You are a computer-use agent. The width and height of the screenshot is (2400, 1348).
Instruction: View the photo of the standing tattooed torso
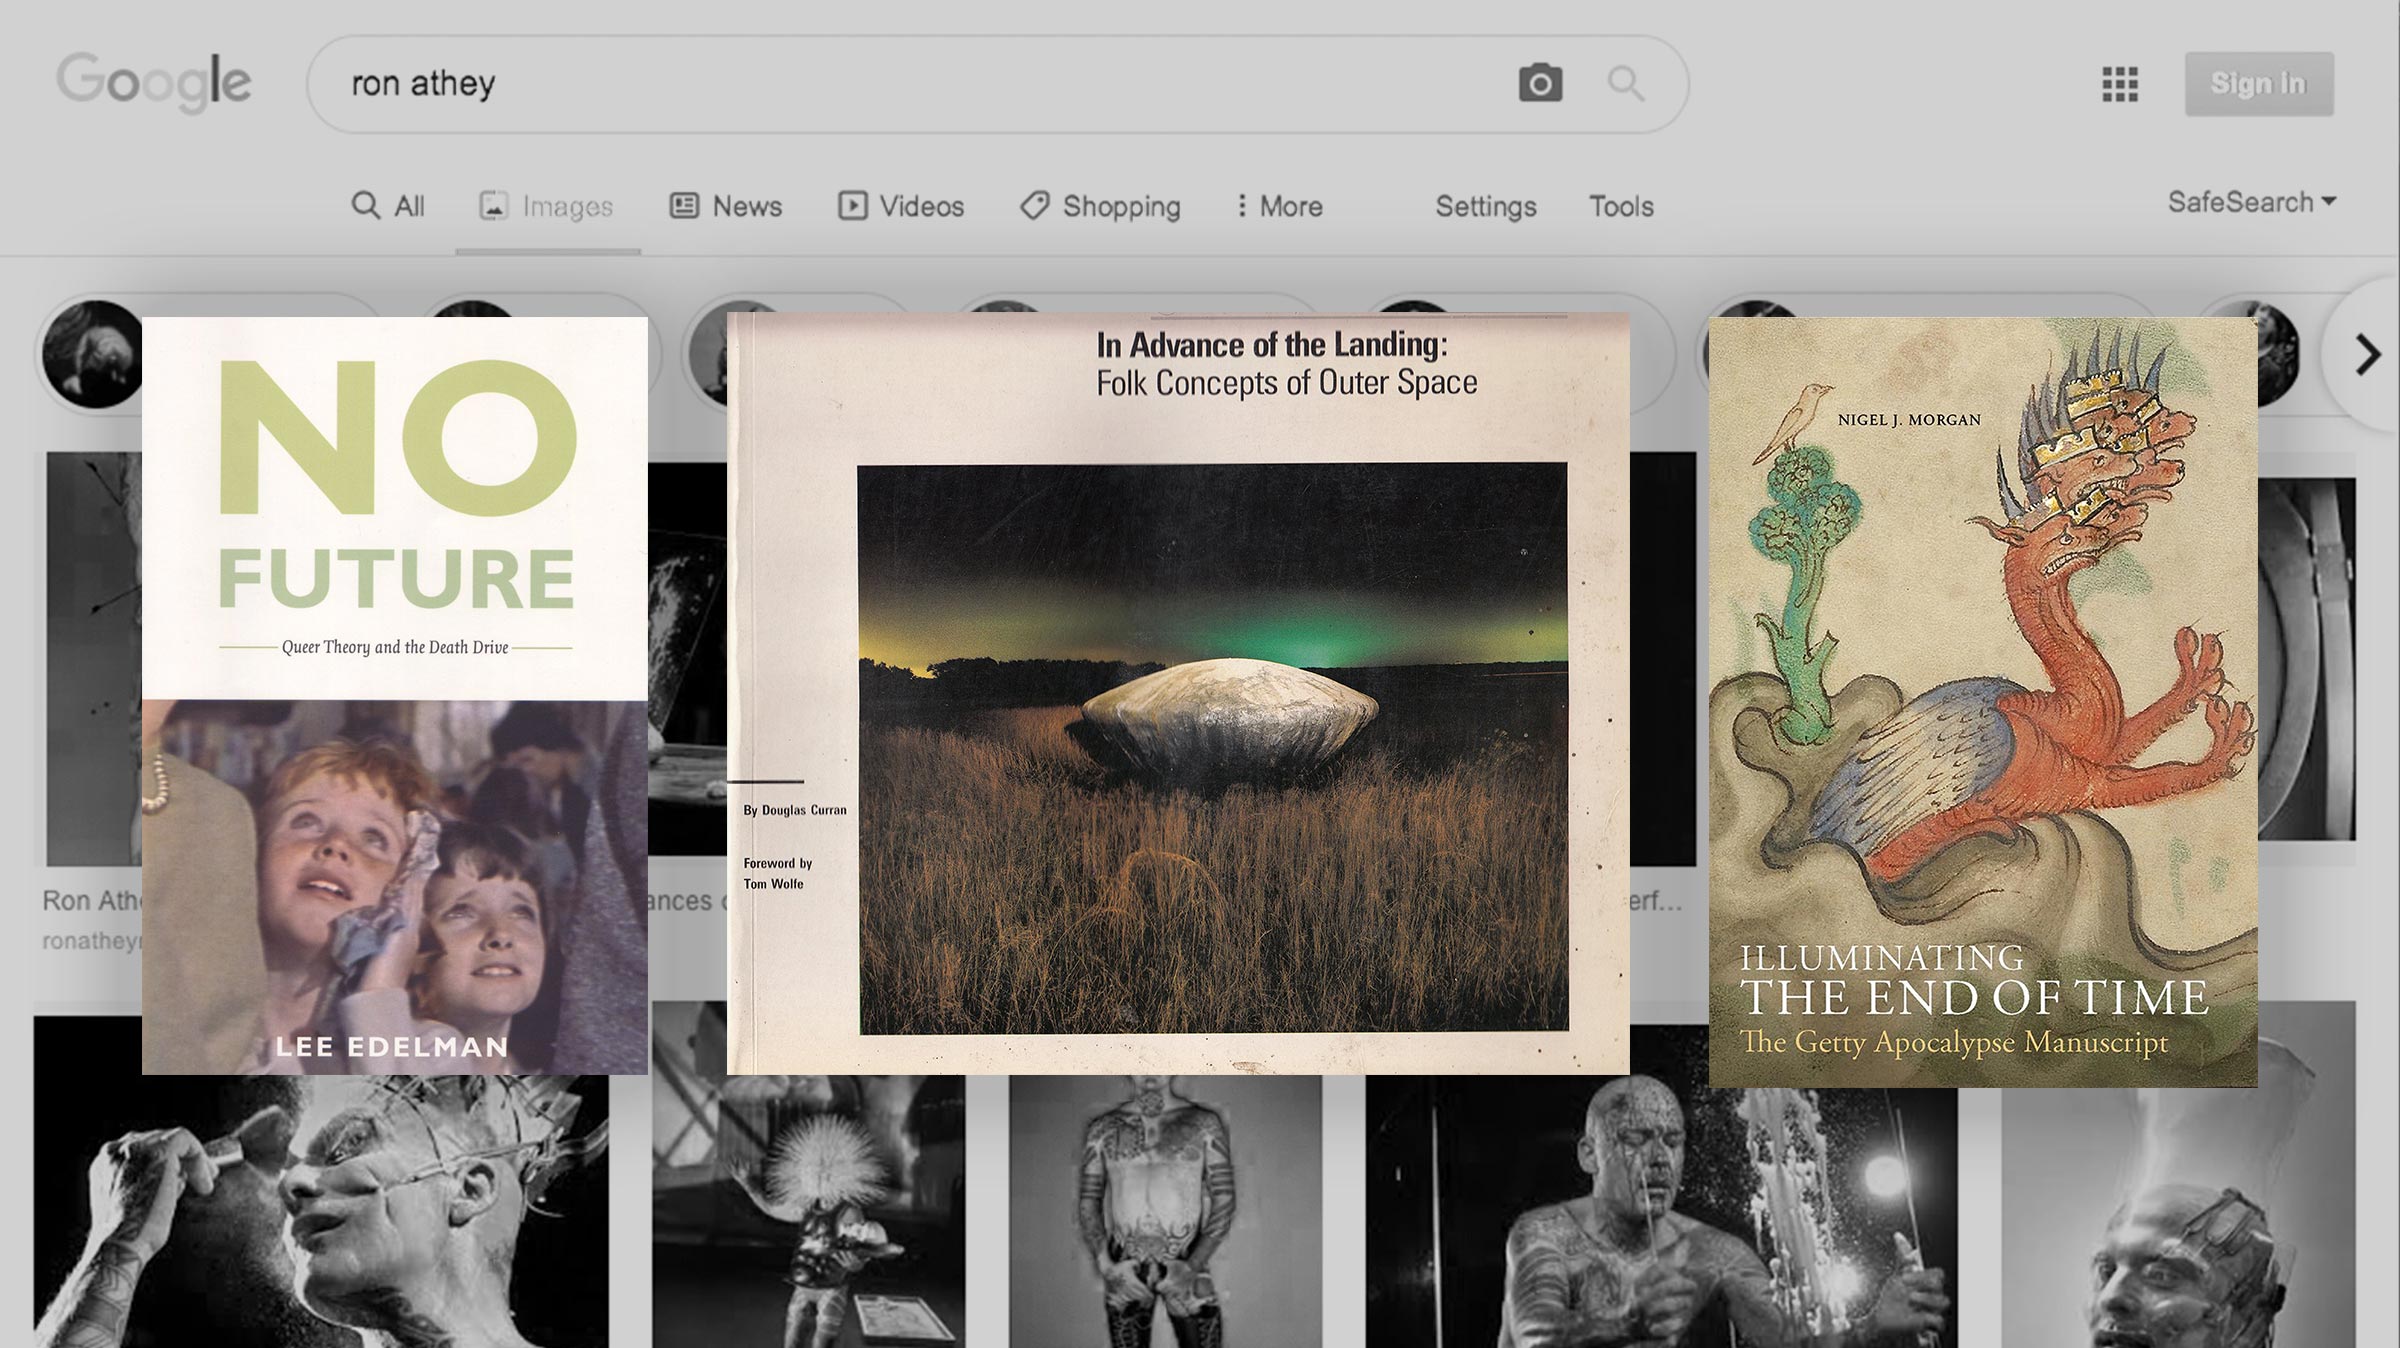(x=1165, y=1212)
